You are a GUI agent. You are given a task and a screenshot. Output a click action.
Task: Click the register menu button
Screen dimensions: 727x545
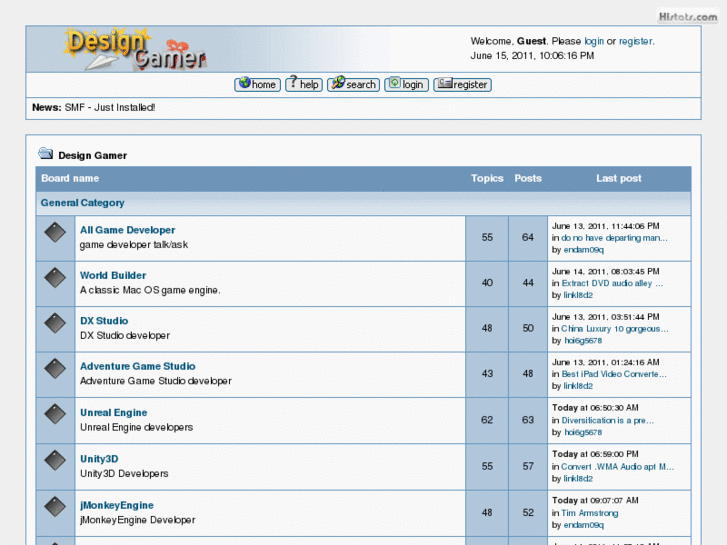[462, 84]
